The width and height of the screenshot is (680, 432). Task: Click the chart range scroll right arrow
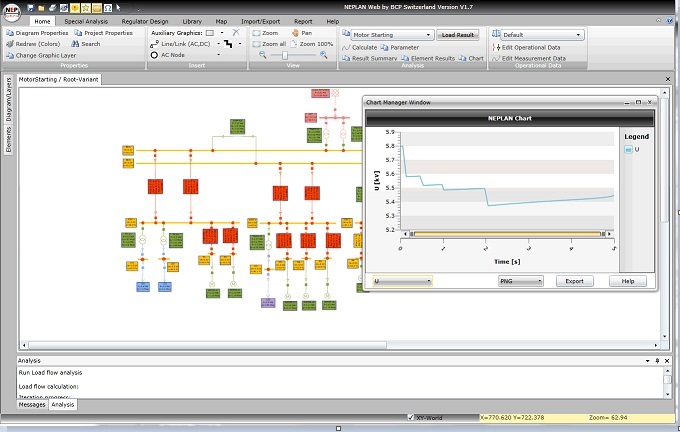point(609,234)
